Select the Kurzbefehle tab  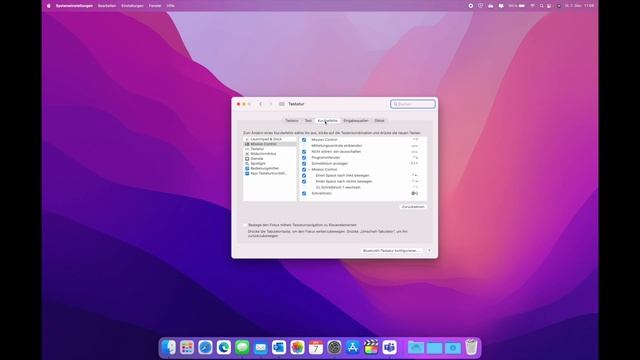(x=328, y=121)
